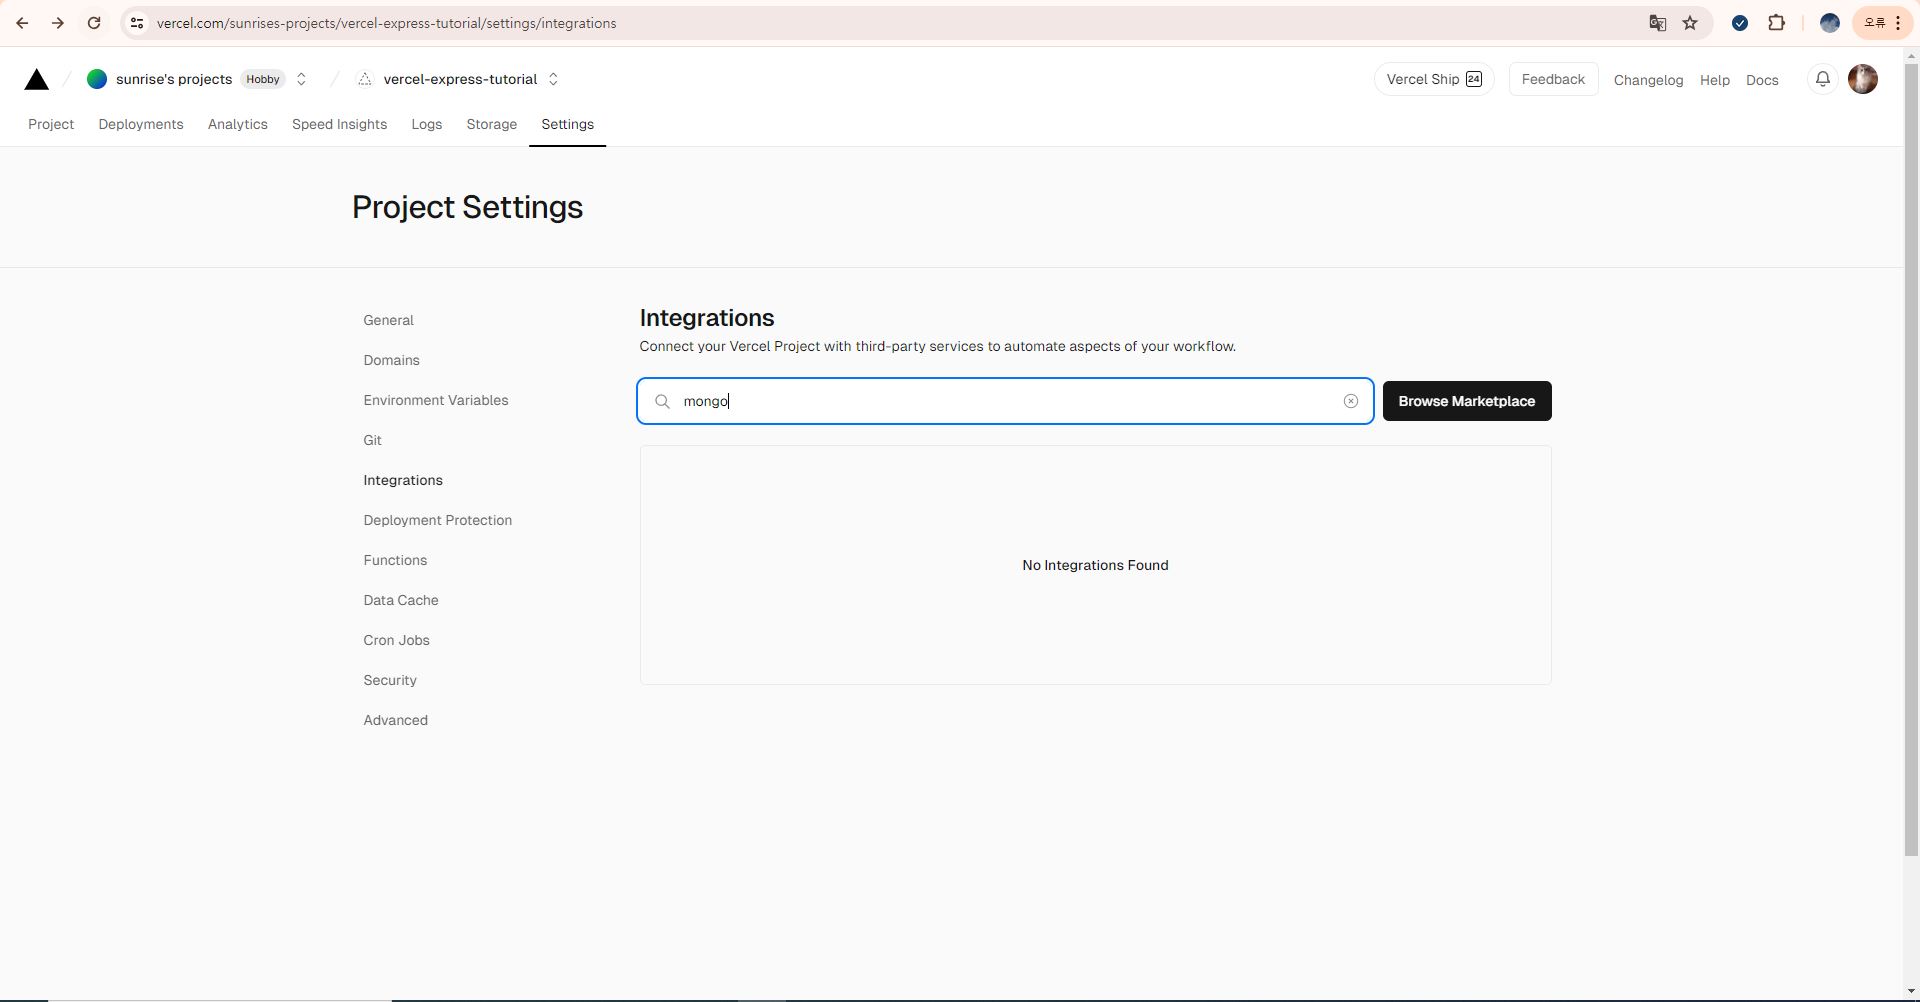Open Git settings in sidebar
The width and height of the screenshot is (1920, 1002).
click(373, 440)
